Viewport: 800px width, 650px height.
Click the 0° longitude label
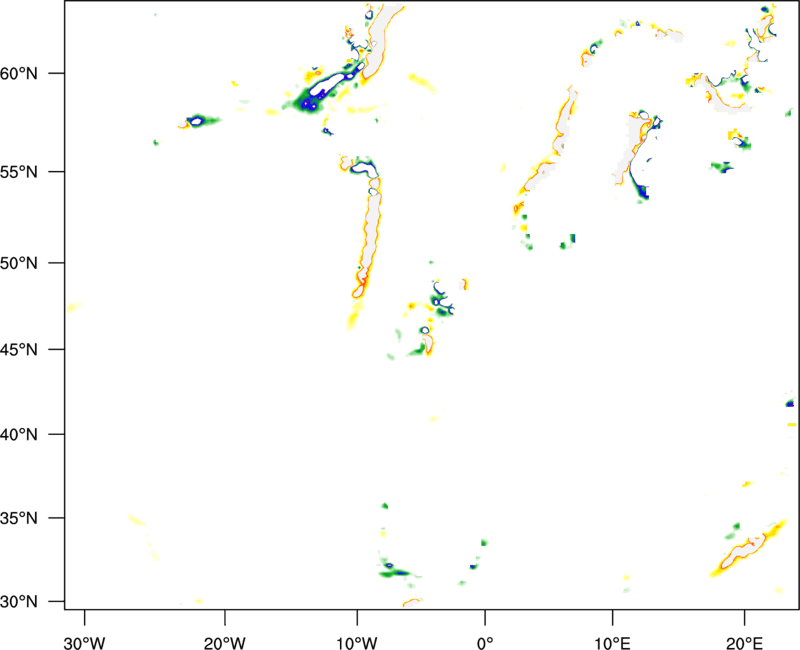pos(485,643)
